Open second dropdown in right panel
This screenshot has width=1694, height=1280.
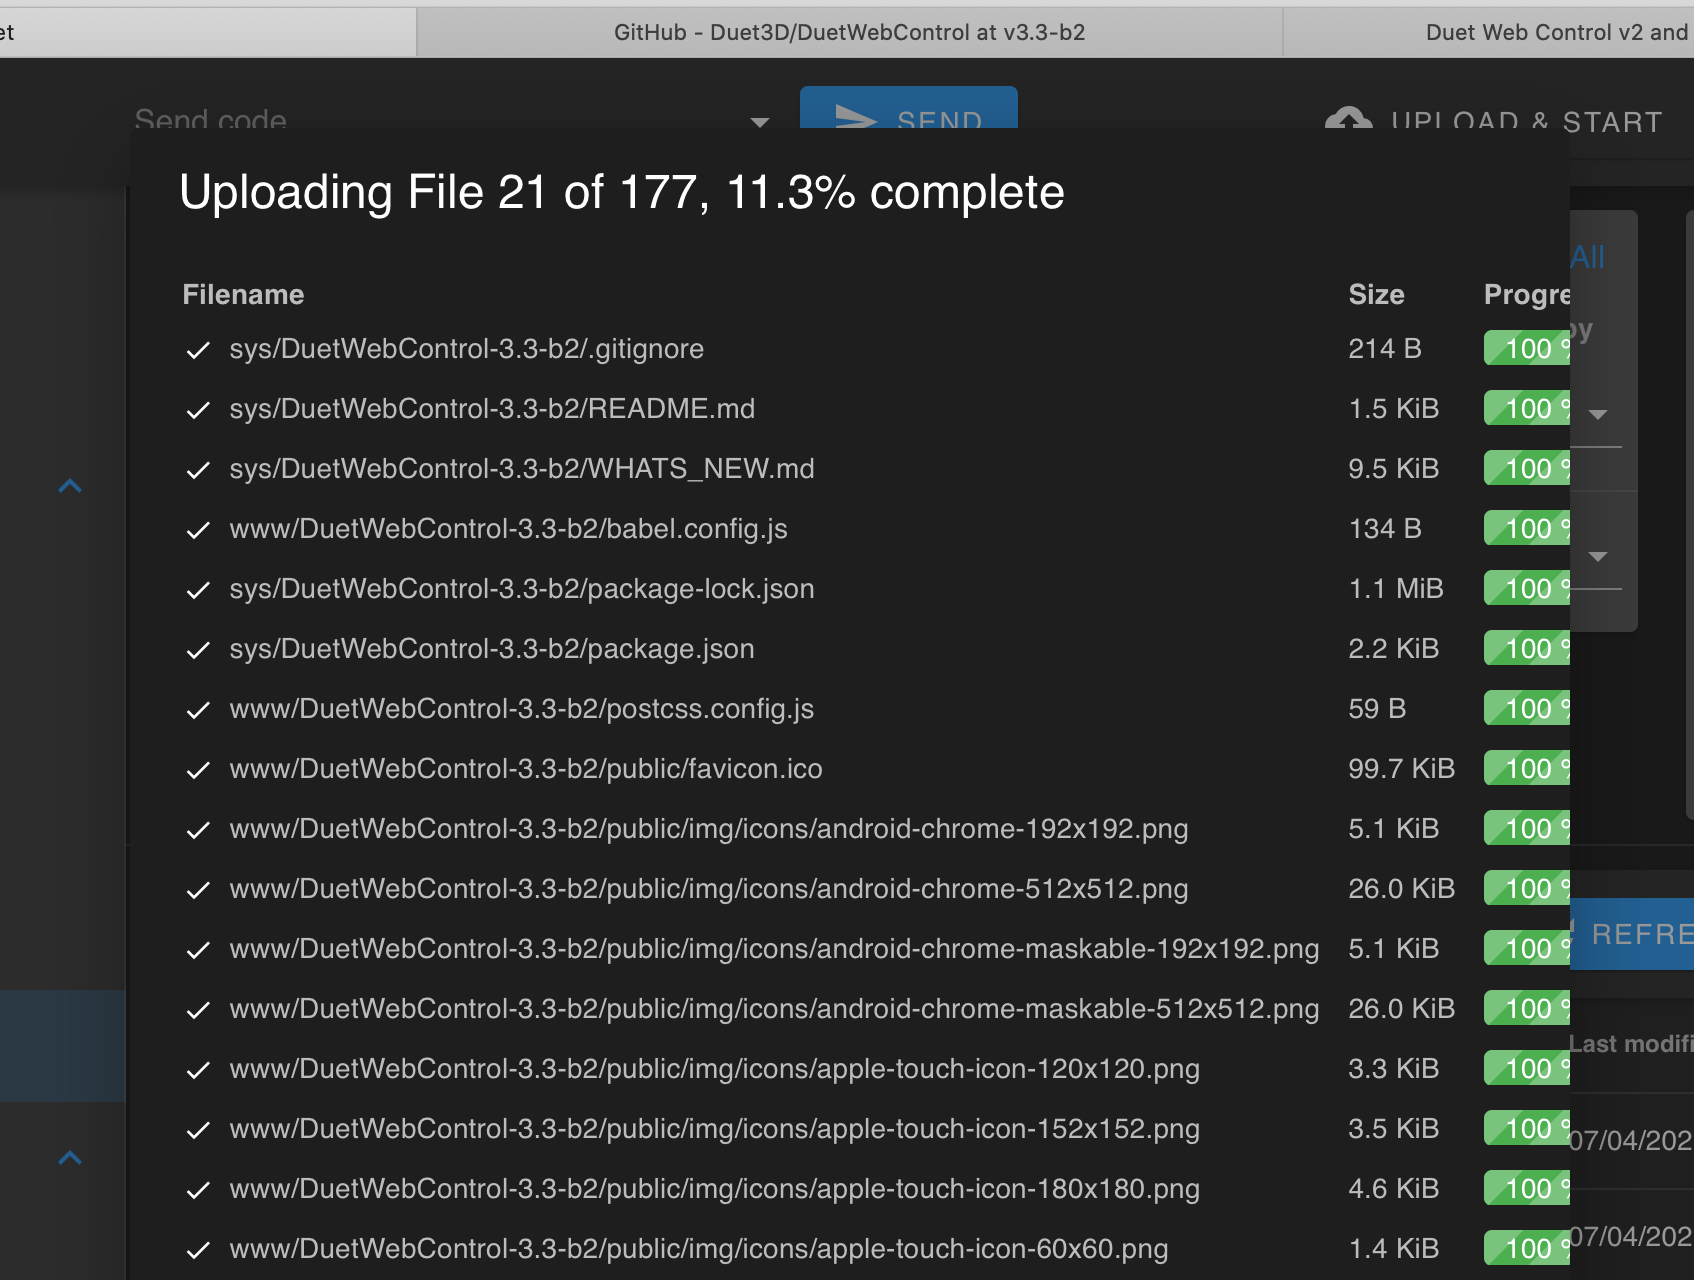click(1598, 556)
